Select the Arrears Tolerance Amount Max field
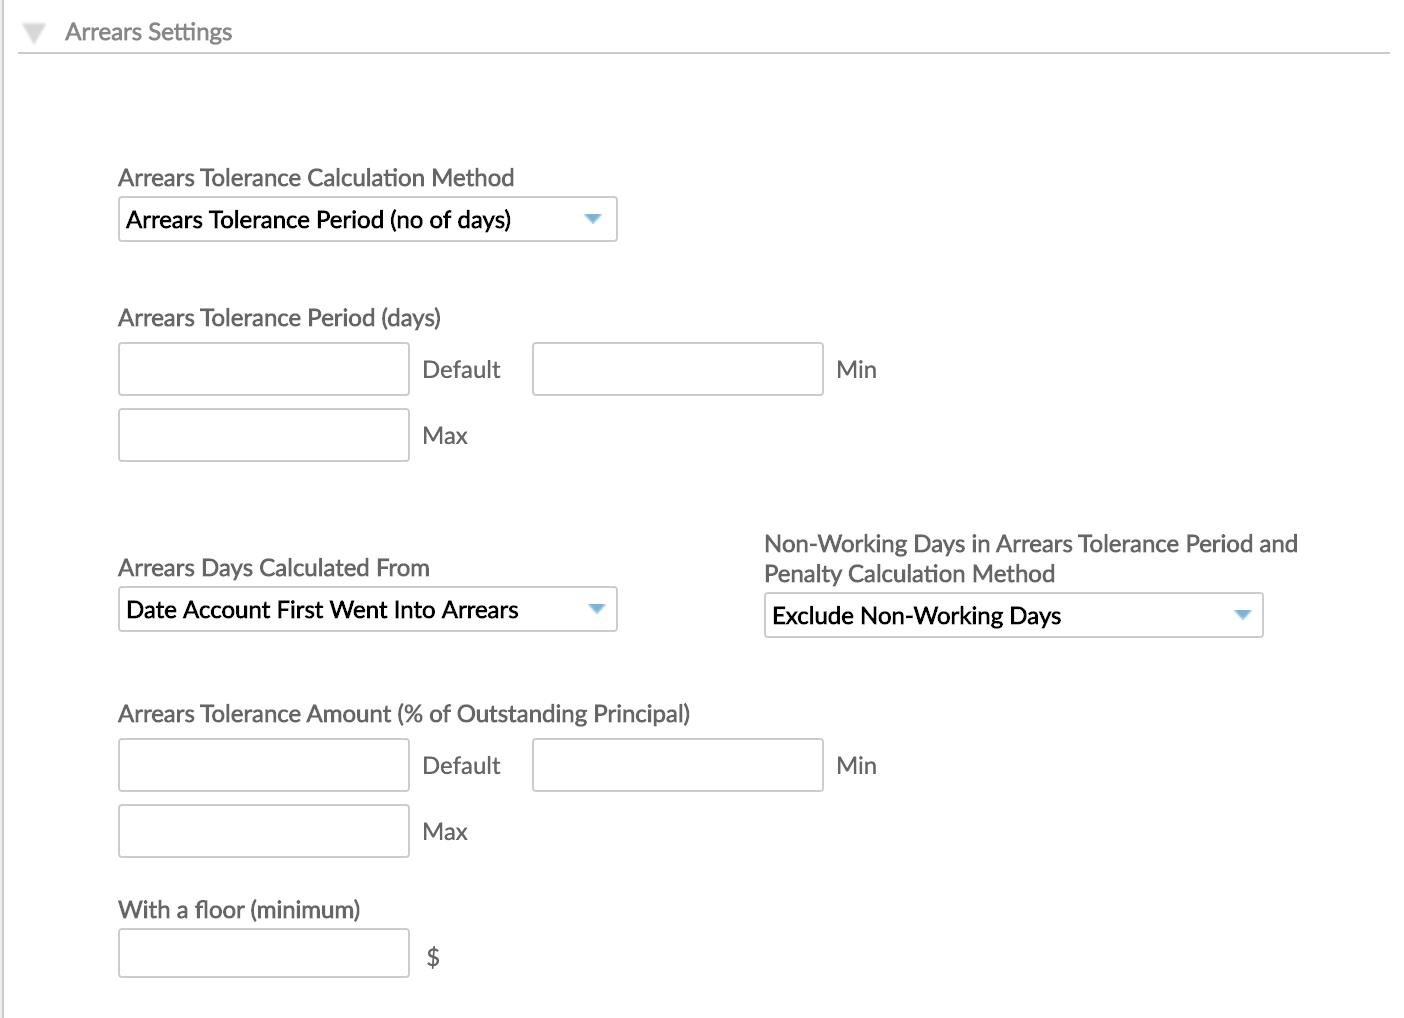Image resolution: width=1404 pixels, height=1018 pixels. tap(264, 831)
